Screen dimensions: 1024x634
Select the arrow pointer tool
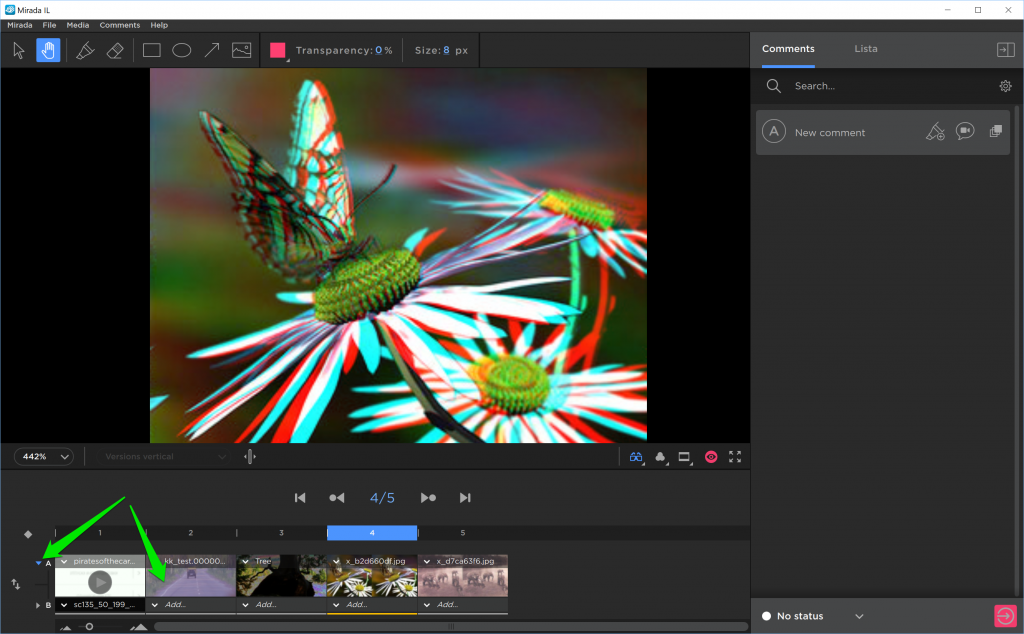click(x=19, y=50)
